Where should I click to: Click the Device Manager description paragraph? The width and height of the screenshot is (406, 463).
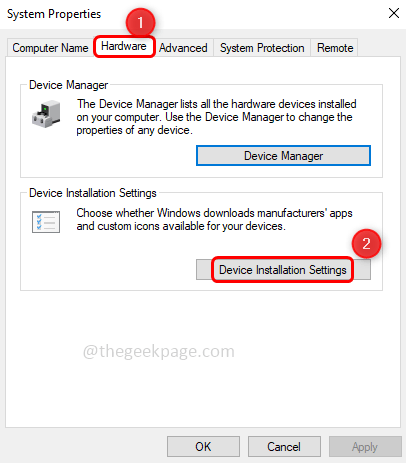tap(216, 117)
